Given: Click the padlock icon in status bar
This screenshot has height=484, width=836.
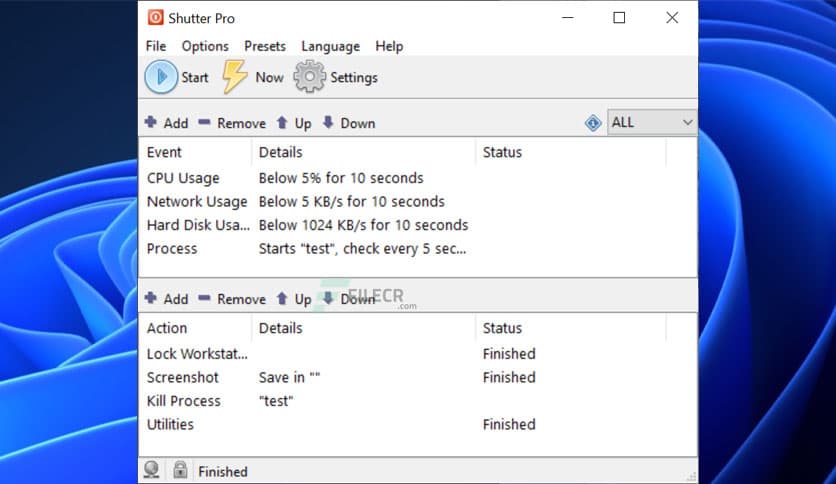Looking at the screenshot, I should (180, 470).
